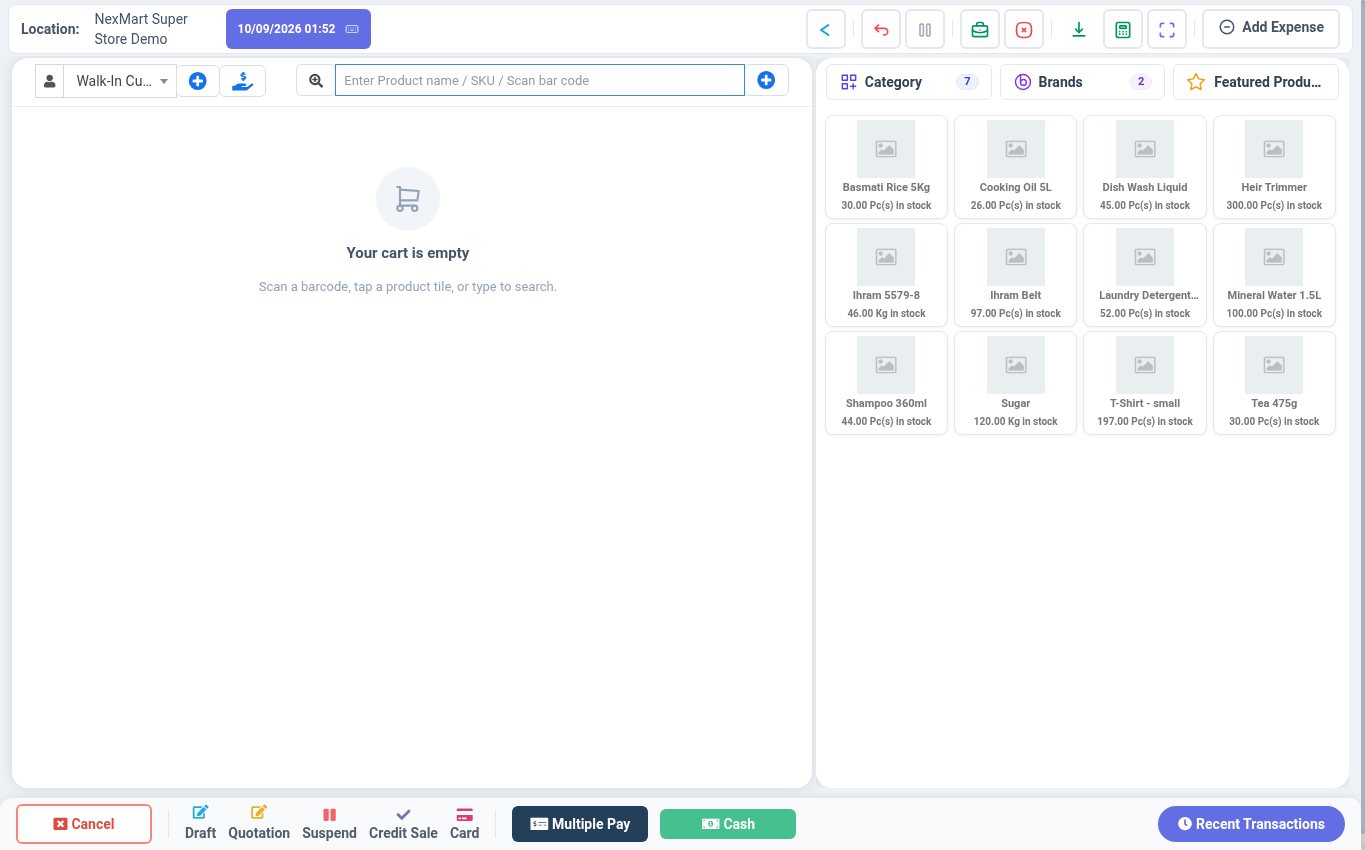Add new customer with plus icon

[198, 81]
